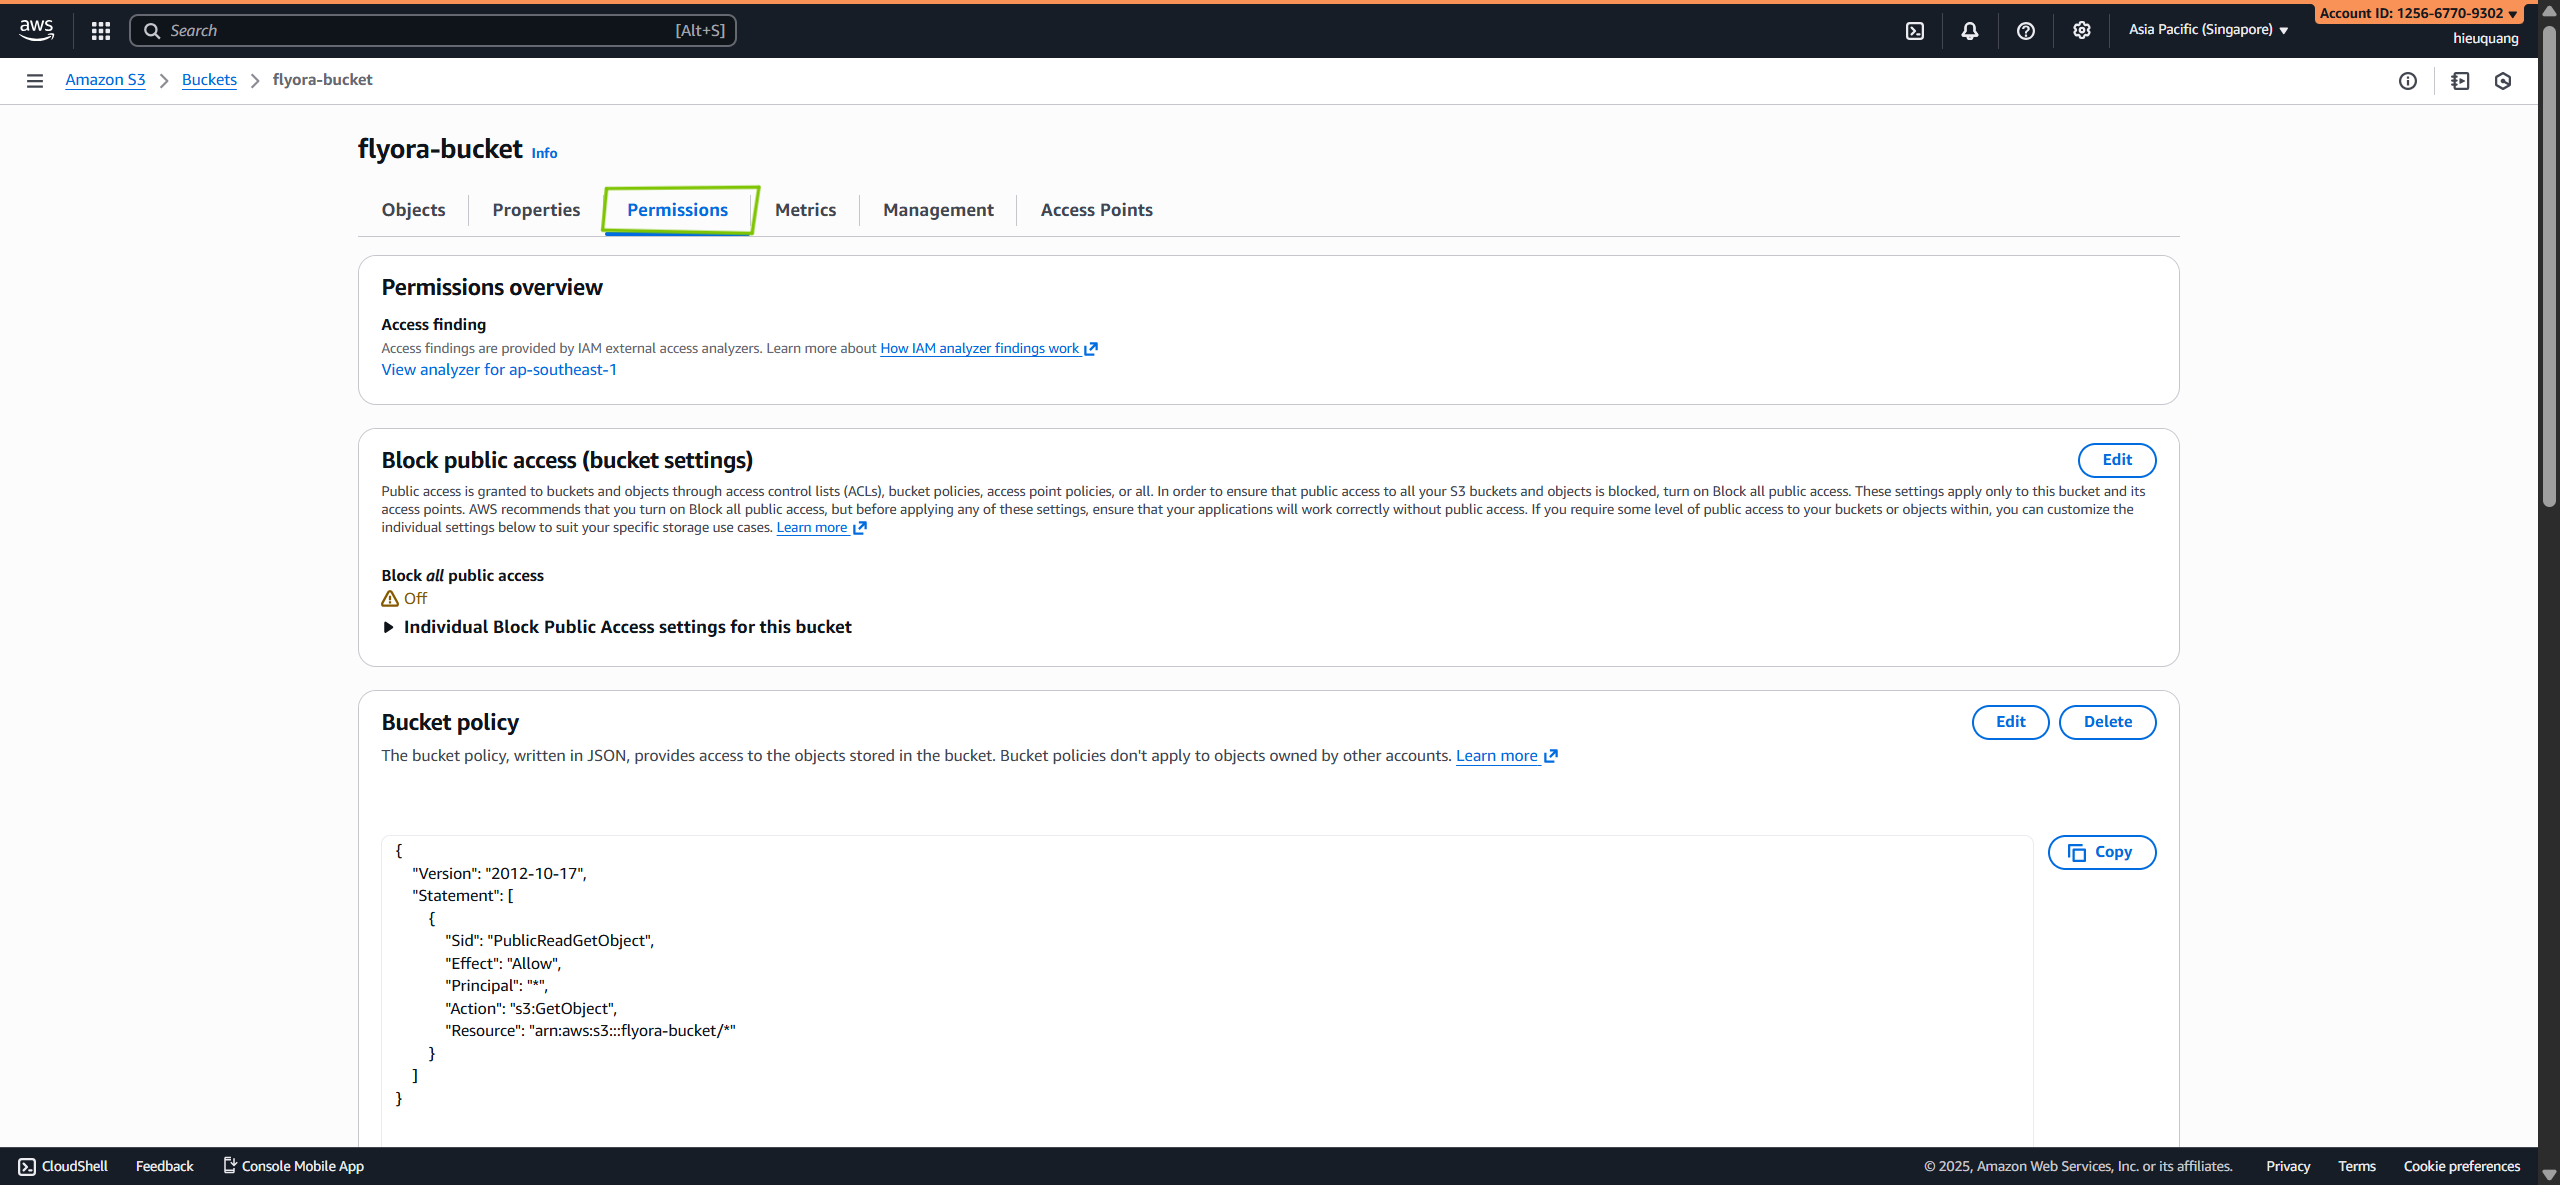Open View analyzer for ap-southeast-1

pos(498,369)
